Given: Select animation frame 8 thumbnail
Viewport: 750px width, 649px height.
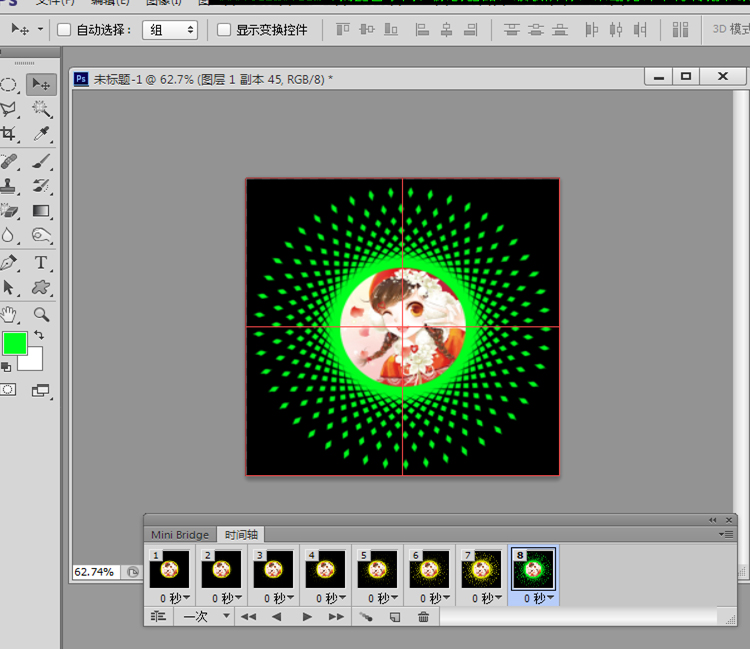Looking at the screenshot, I should (533, 569).
